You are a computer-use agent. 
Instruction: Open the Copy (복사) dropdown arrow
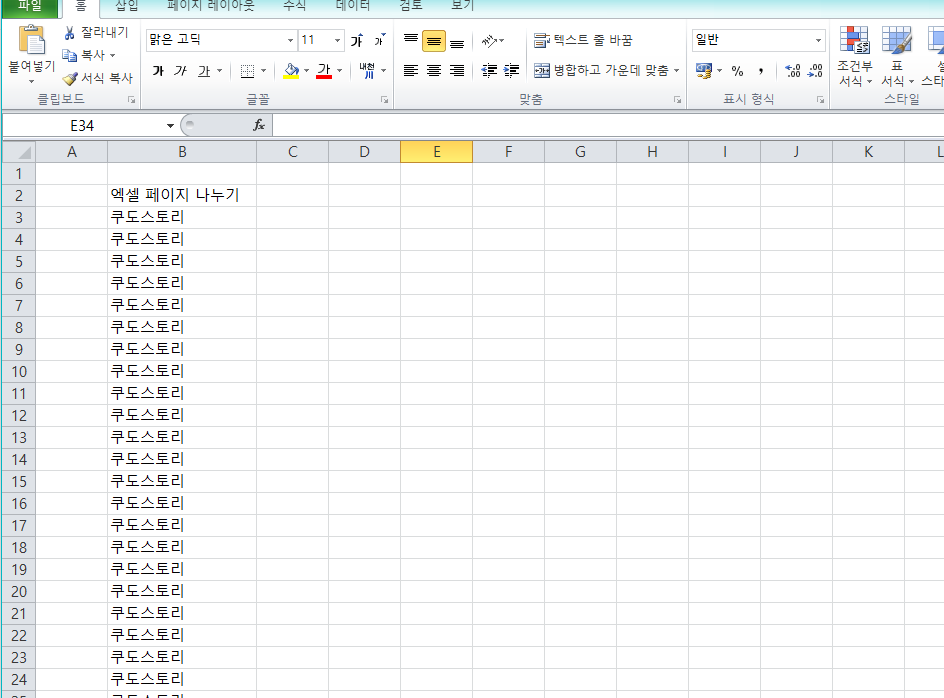tap(113, 55)
